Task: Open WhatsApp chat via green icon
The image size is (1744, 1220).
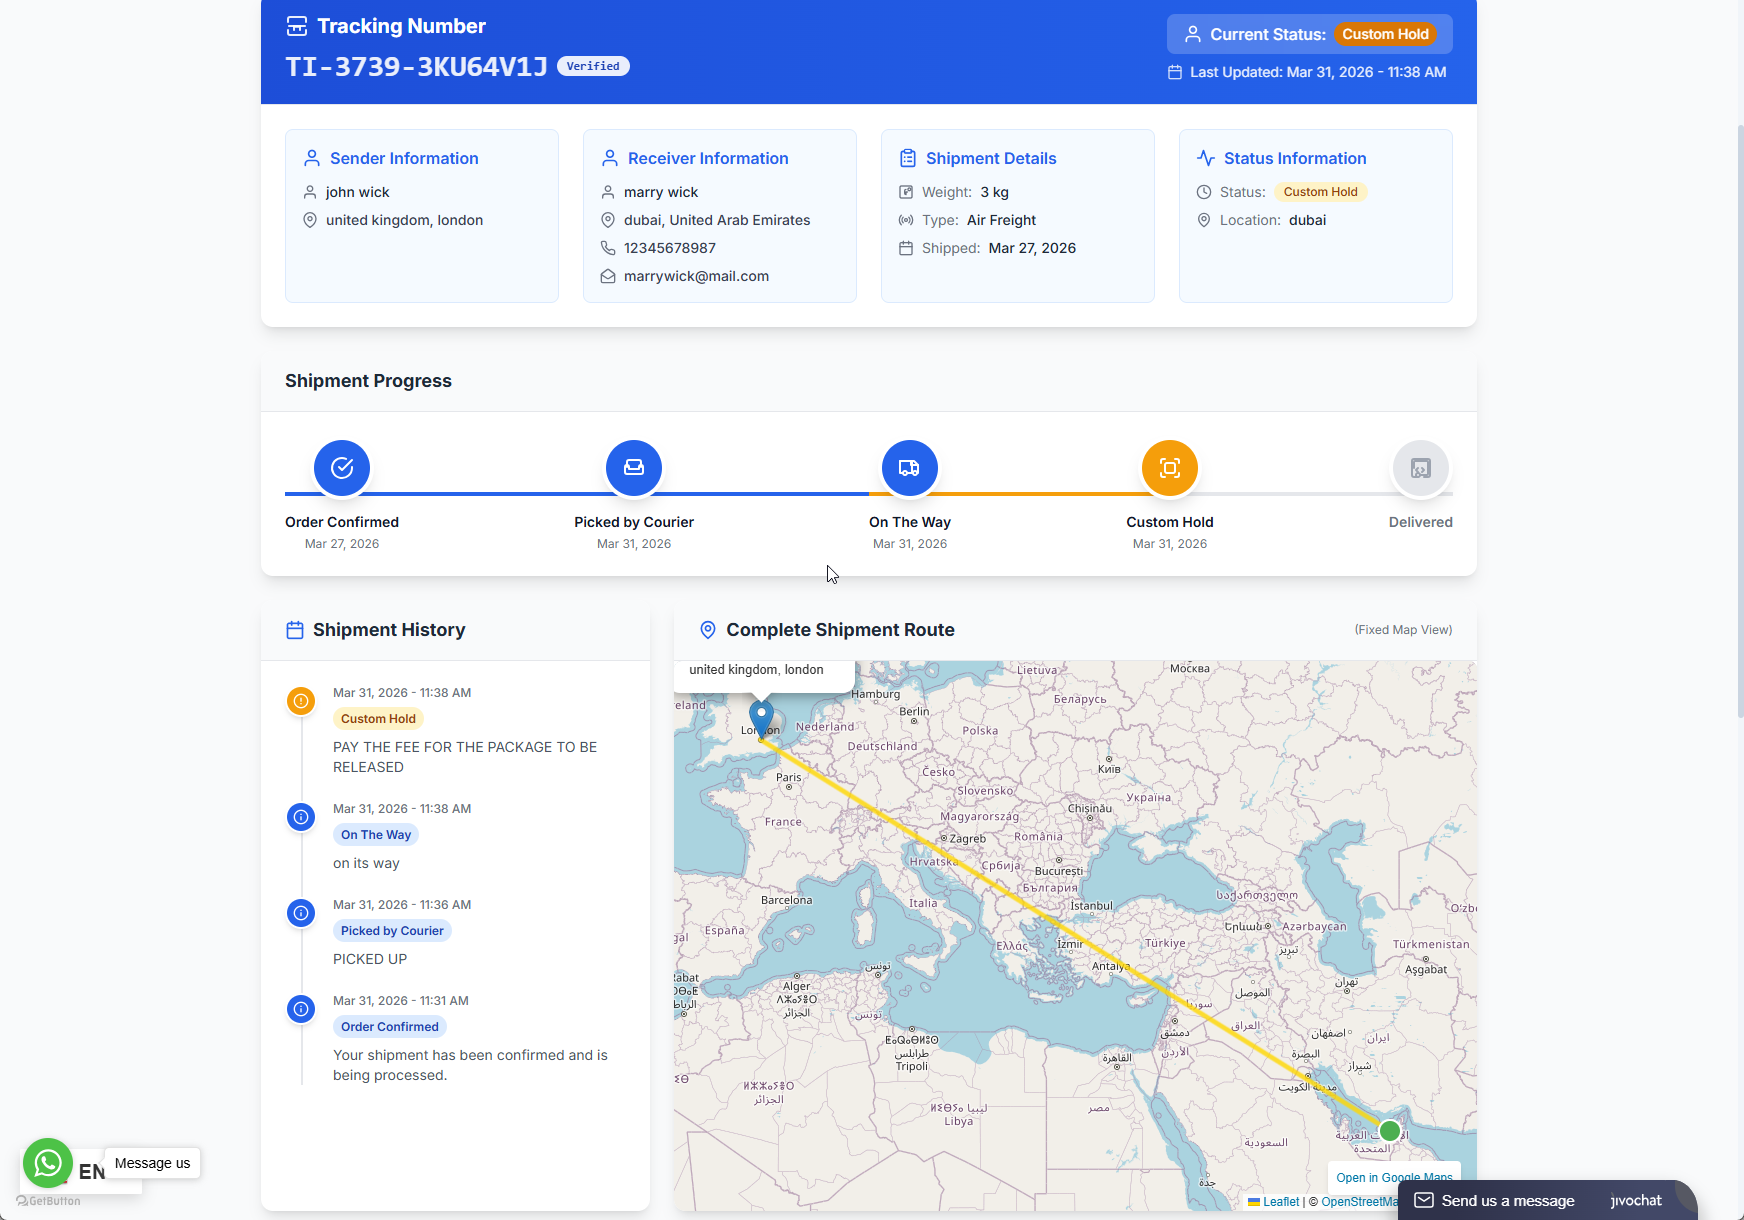Action: coord(48,1163)
